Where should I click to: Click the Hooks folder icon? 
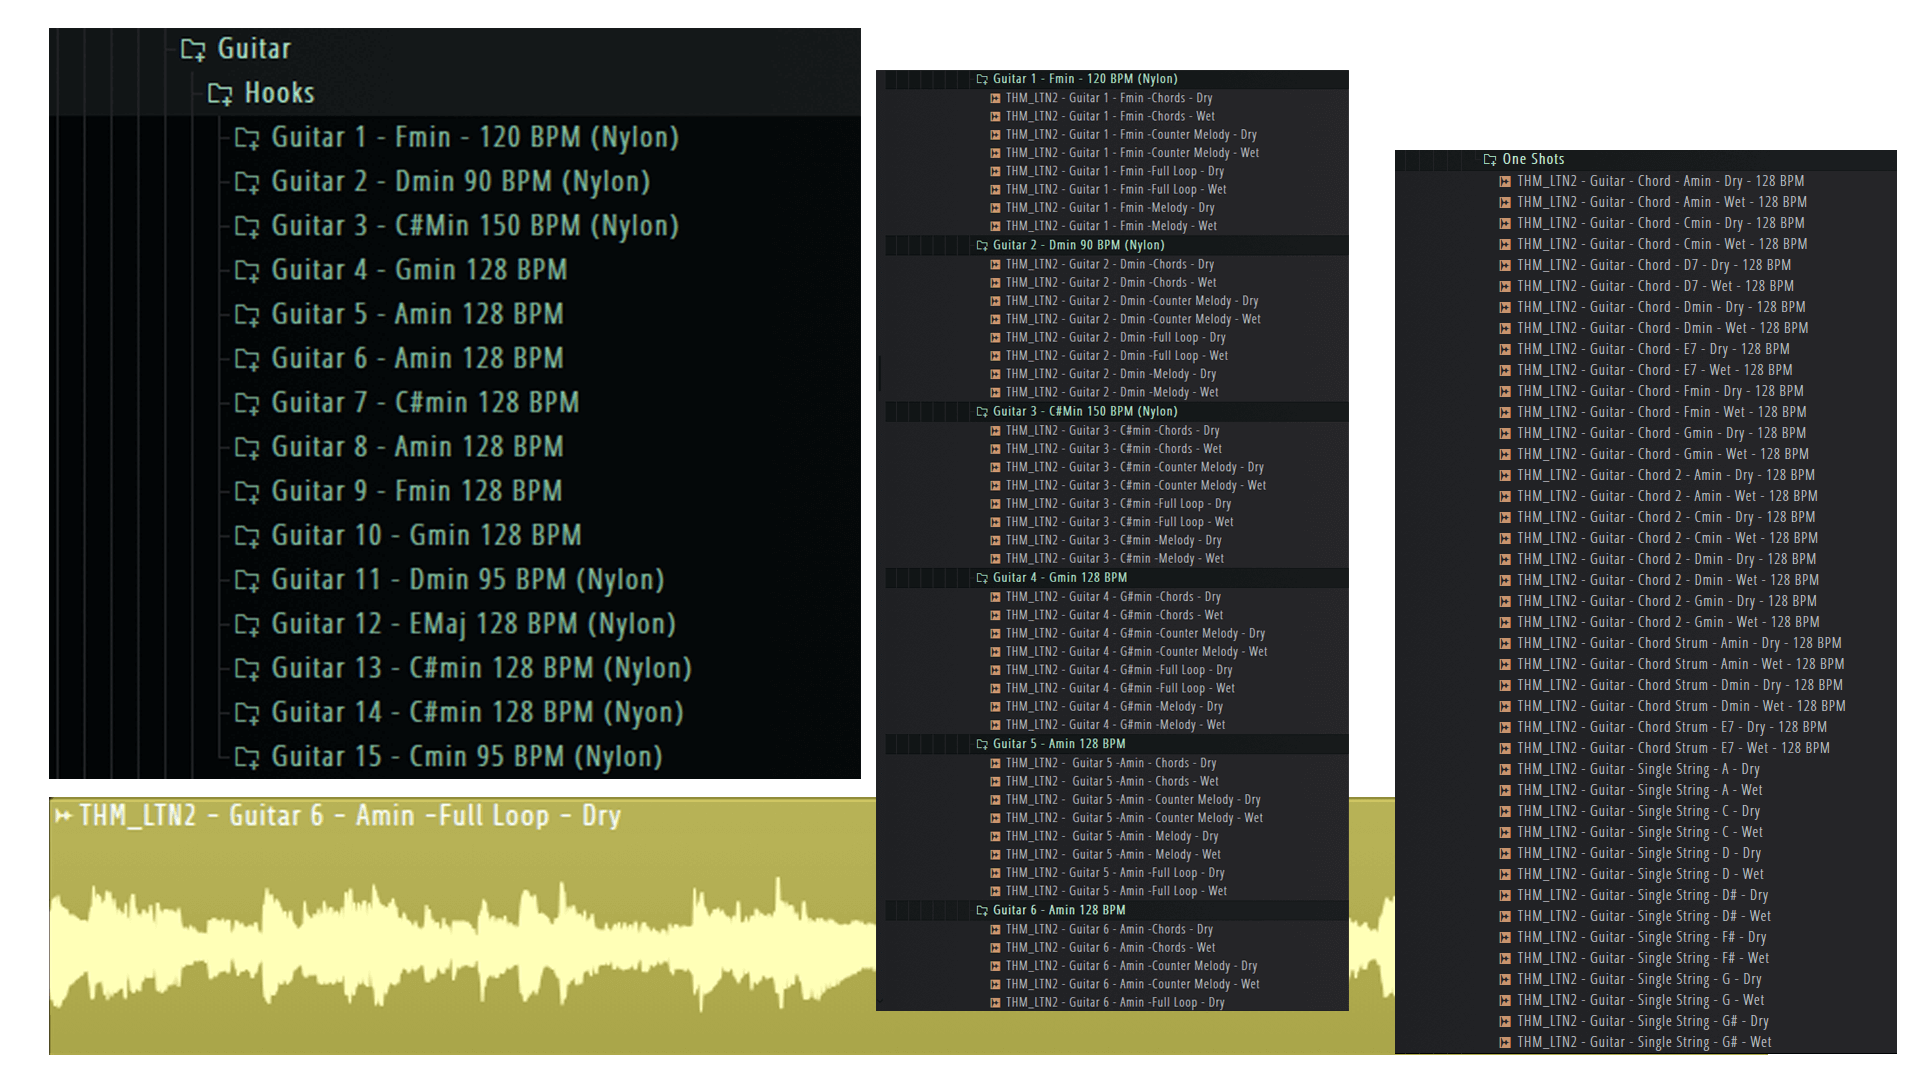pyautogui.click(x=220, y=94)
